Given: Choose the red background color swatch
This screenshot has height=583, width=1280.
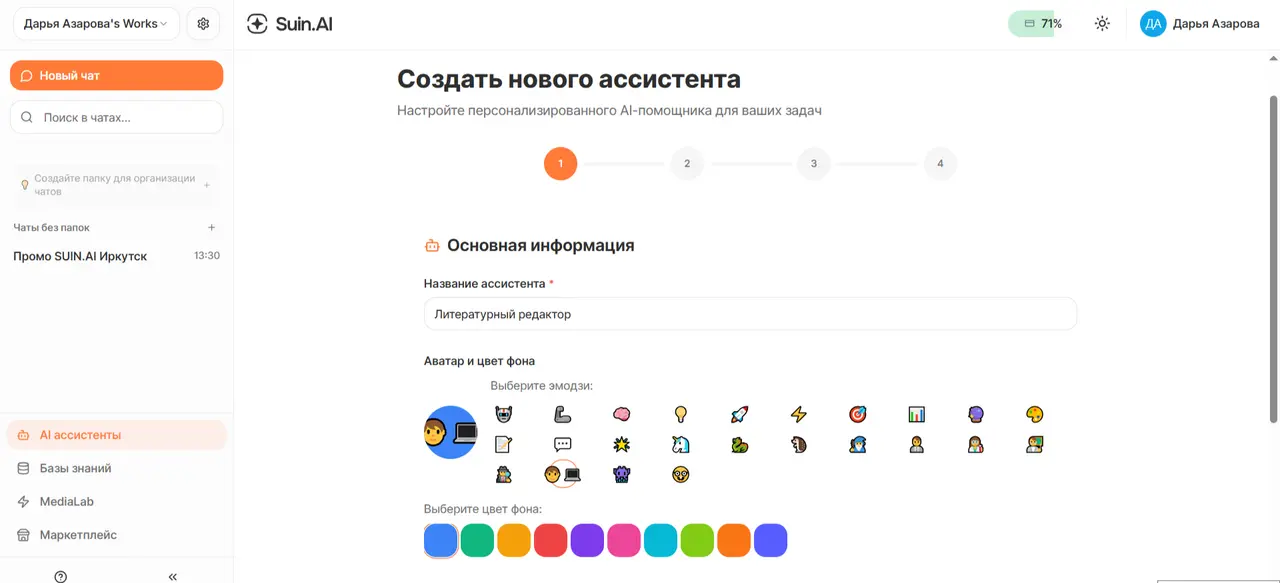Looking at the screenshot, I should [551, 540].
